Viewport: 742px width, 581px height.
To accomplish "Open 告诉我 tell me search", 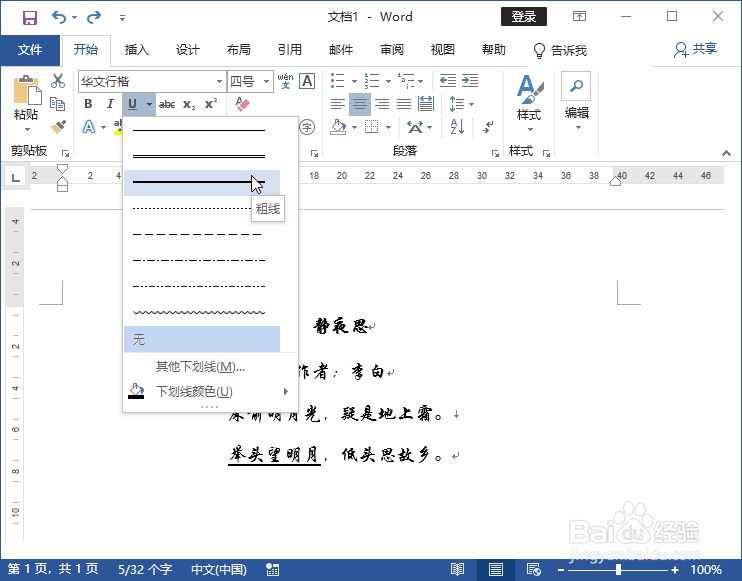I will [560, 50].
